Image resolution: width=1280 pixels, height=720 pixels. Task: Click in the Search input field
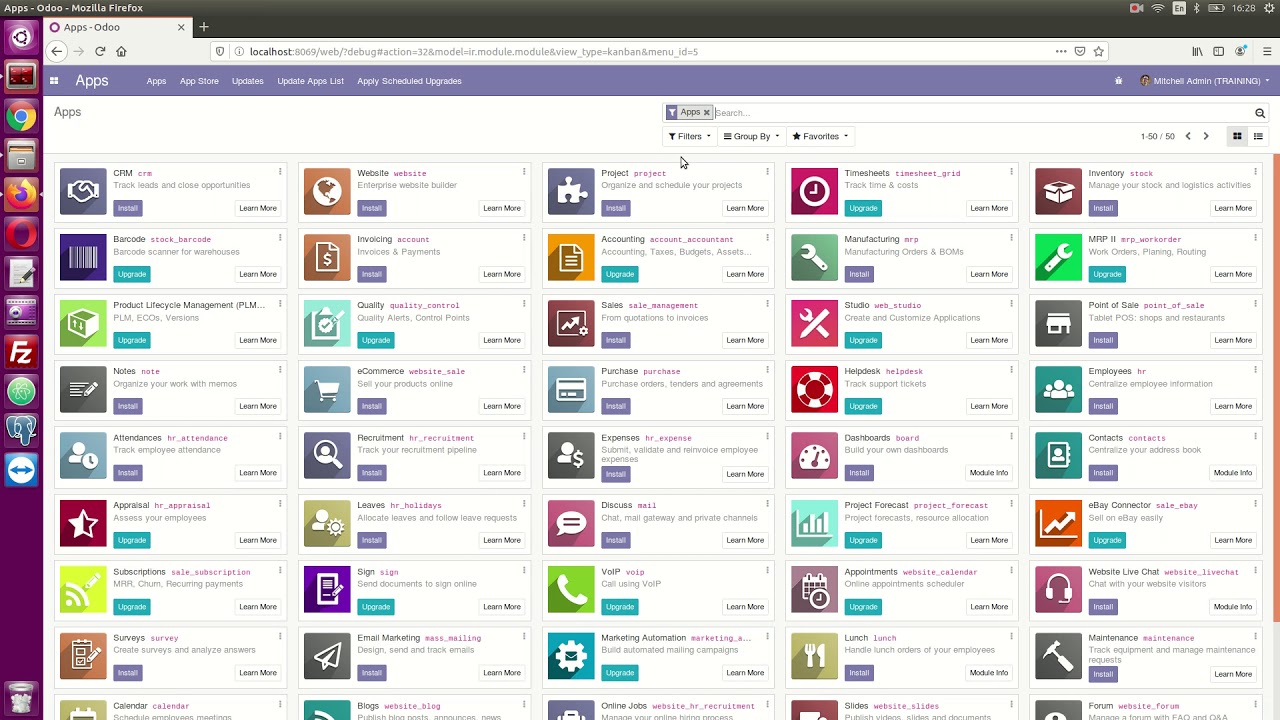[983, 113]
